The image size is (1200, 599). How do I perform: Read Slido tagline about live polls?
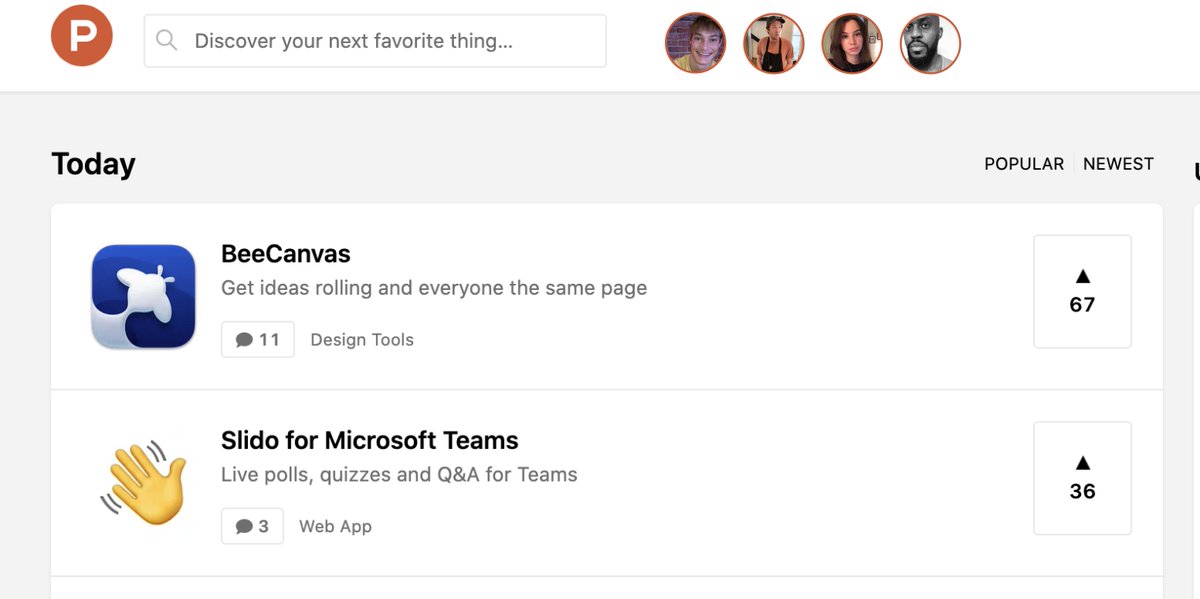(399, 475)
